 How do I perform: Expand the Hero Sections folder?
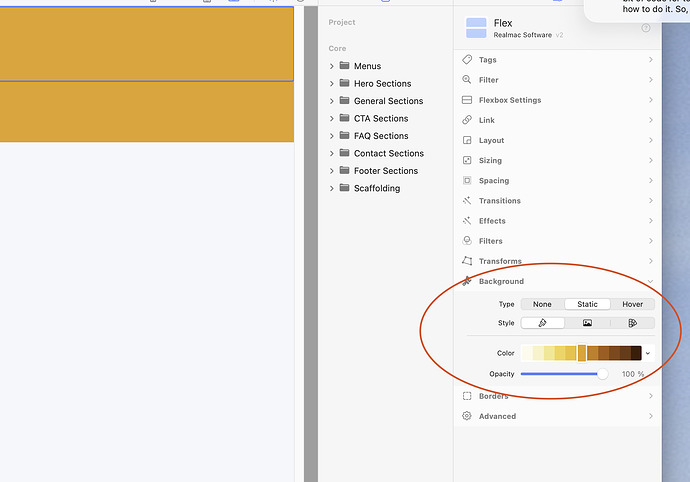(332, 84)
